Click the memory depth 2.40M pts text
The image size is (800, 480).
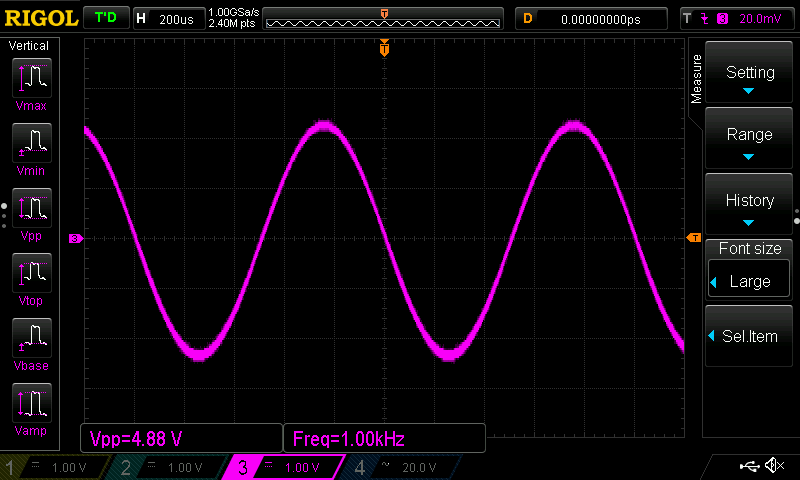coord(232,23)
